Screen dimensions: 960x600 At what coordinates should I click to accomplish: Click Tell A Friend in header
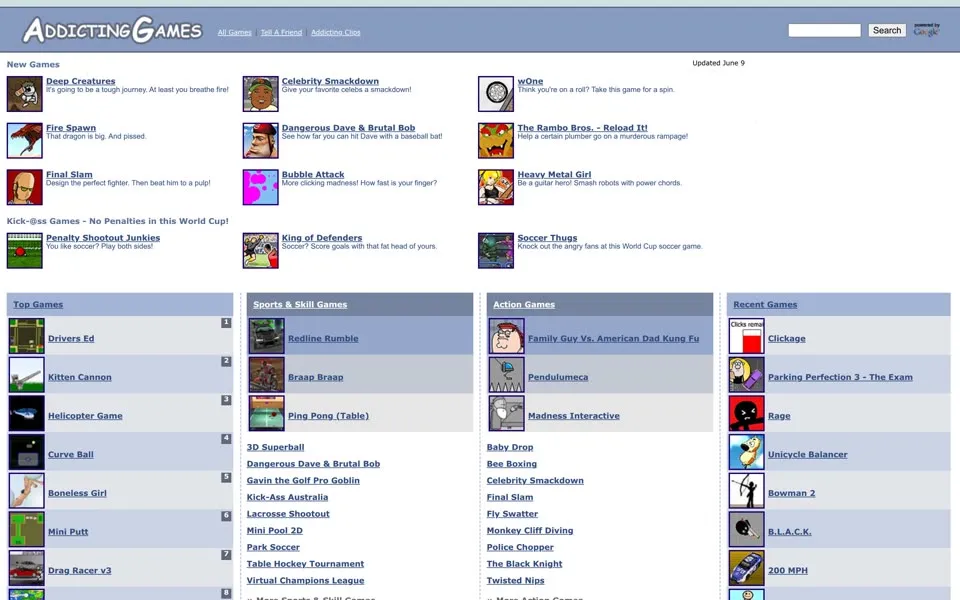click(281, 32)
